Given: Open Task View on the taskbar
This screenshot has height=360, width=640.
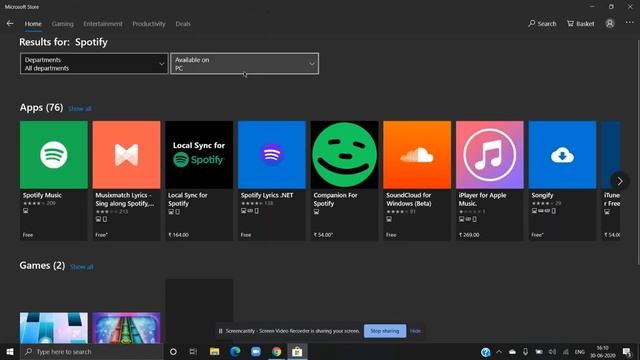Looking at the screenshot, I should pos(193,351).
